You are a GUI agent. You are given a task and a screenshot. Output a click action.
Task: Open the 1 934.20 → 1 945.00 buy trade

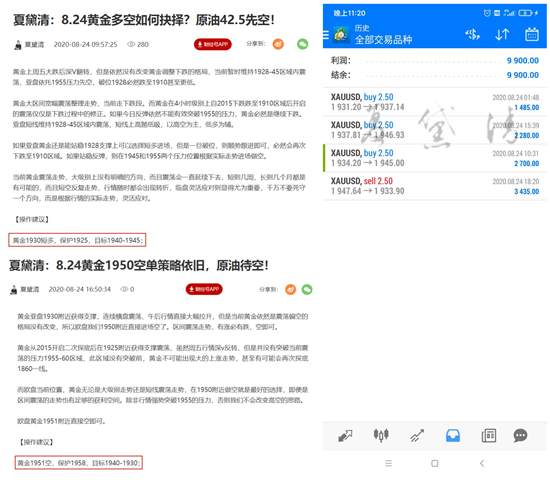click(x=435, y=158)
